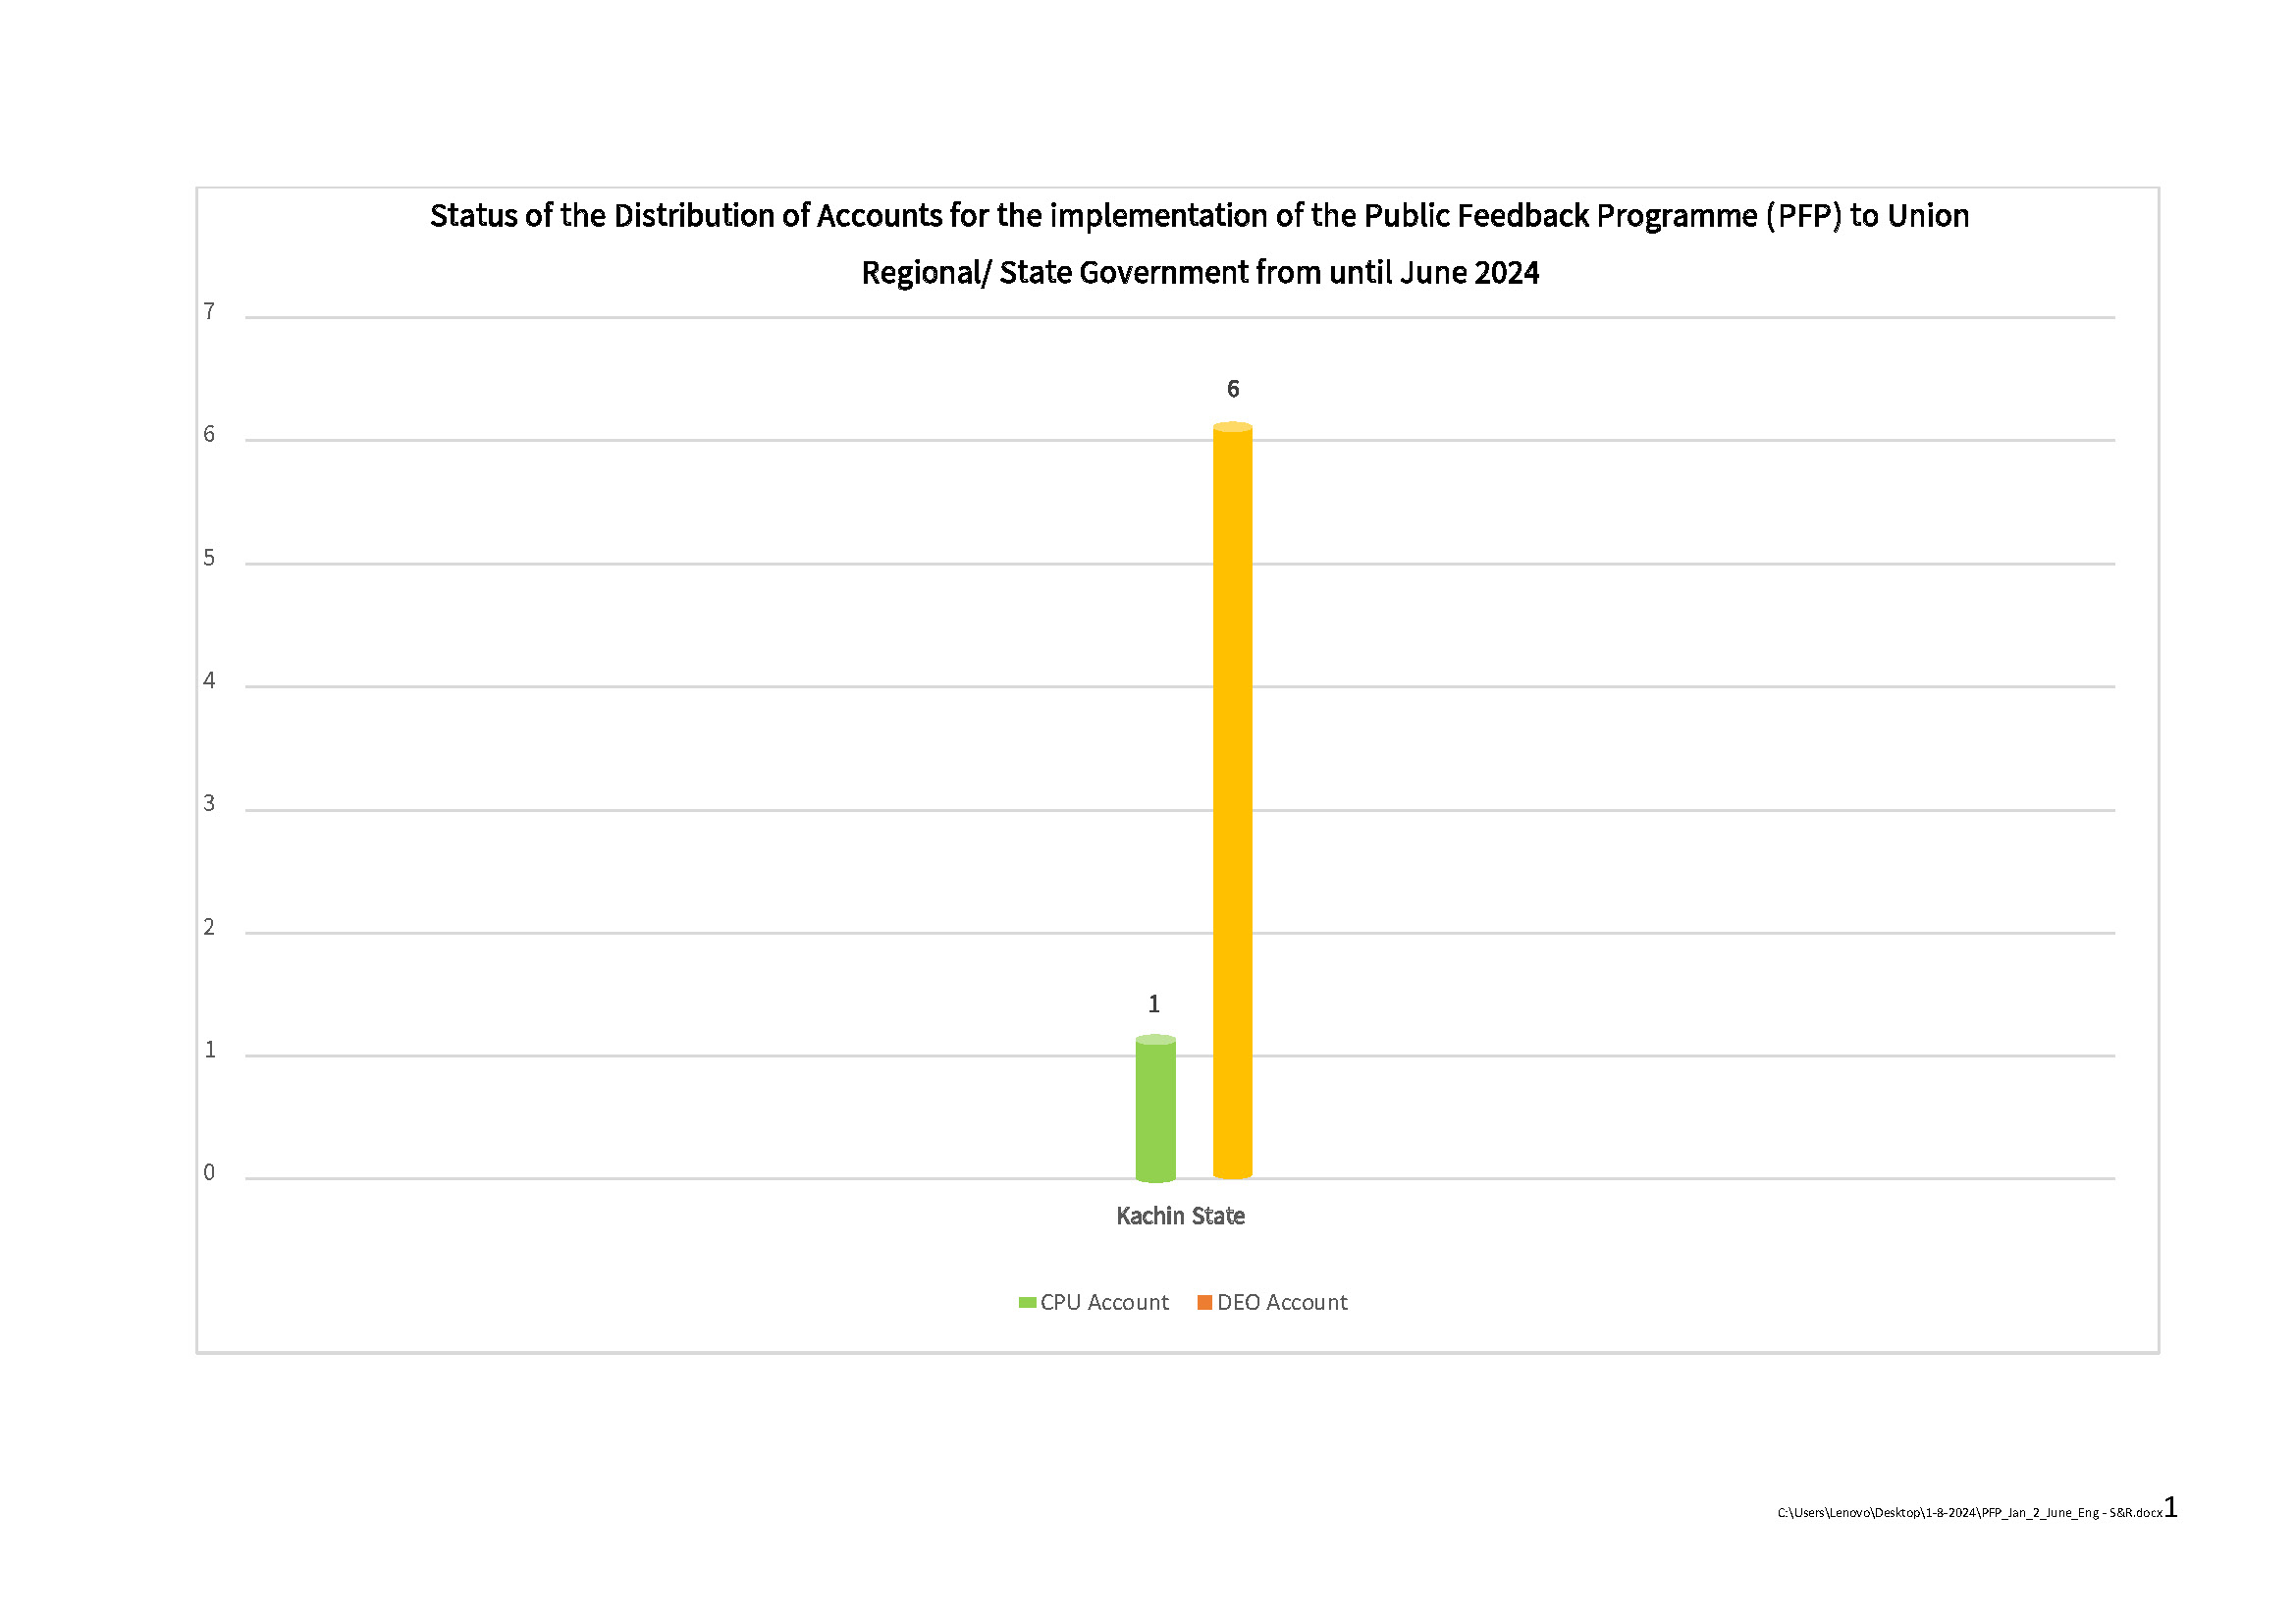
Task: Click the "CPU Account" legend text
Action: [x=1104, y=1302]
